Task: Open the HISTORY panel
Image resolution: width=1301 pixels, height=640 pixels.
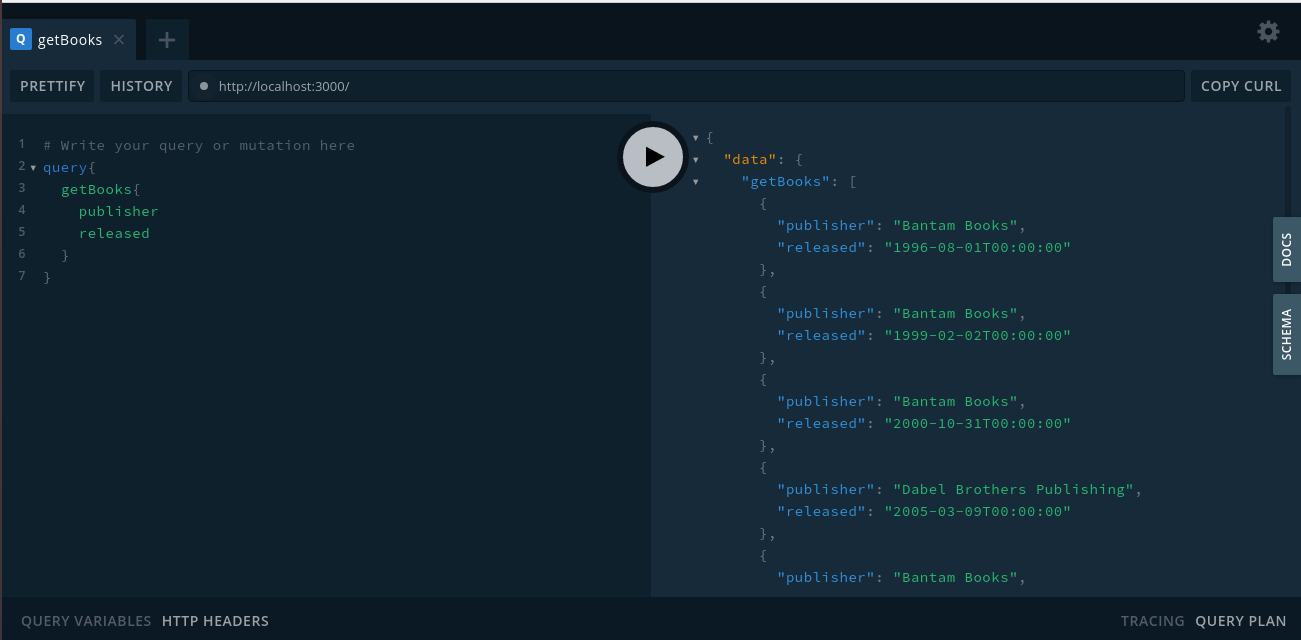Action: pos(141,86)
